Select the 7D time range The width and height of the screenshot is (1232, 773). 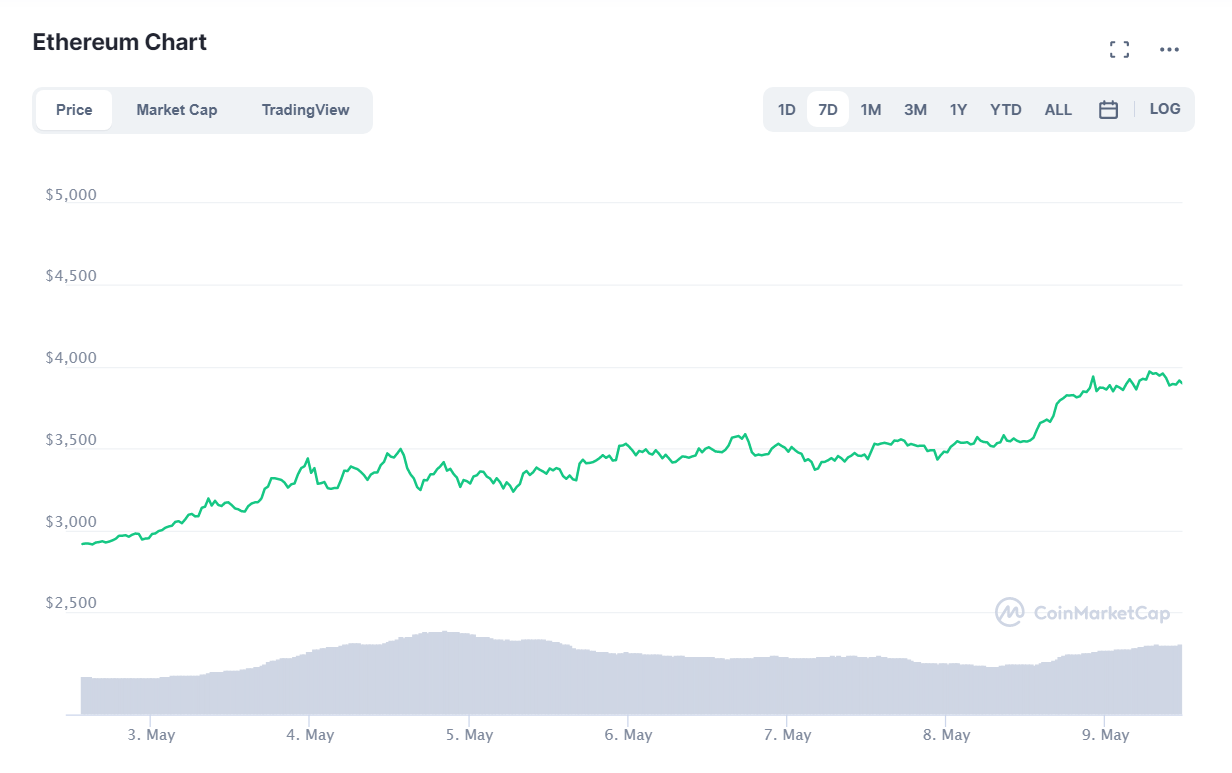coord(828,110)
